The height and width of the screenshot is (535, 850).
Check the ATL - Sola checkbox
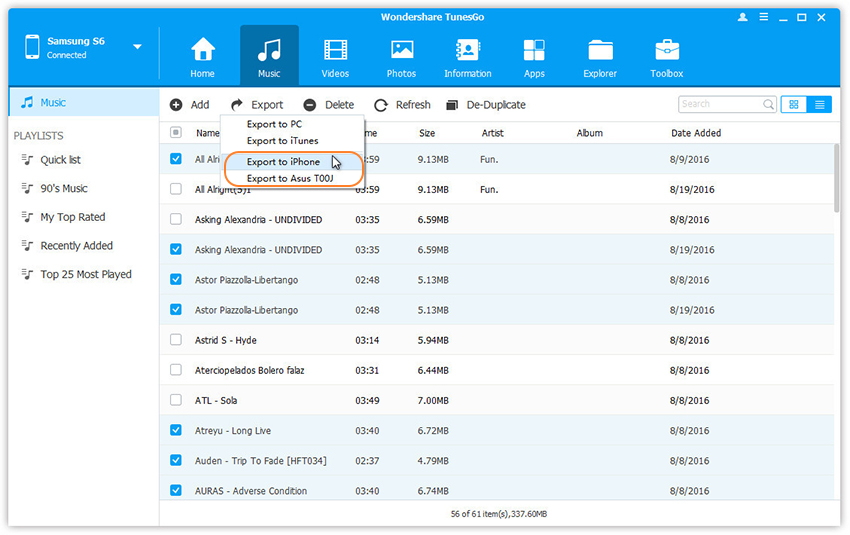(176, 400)
